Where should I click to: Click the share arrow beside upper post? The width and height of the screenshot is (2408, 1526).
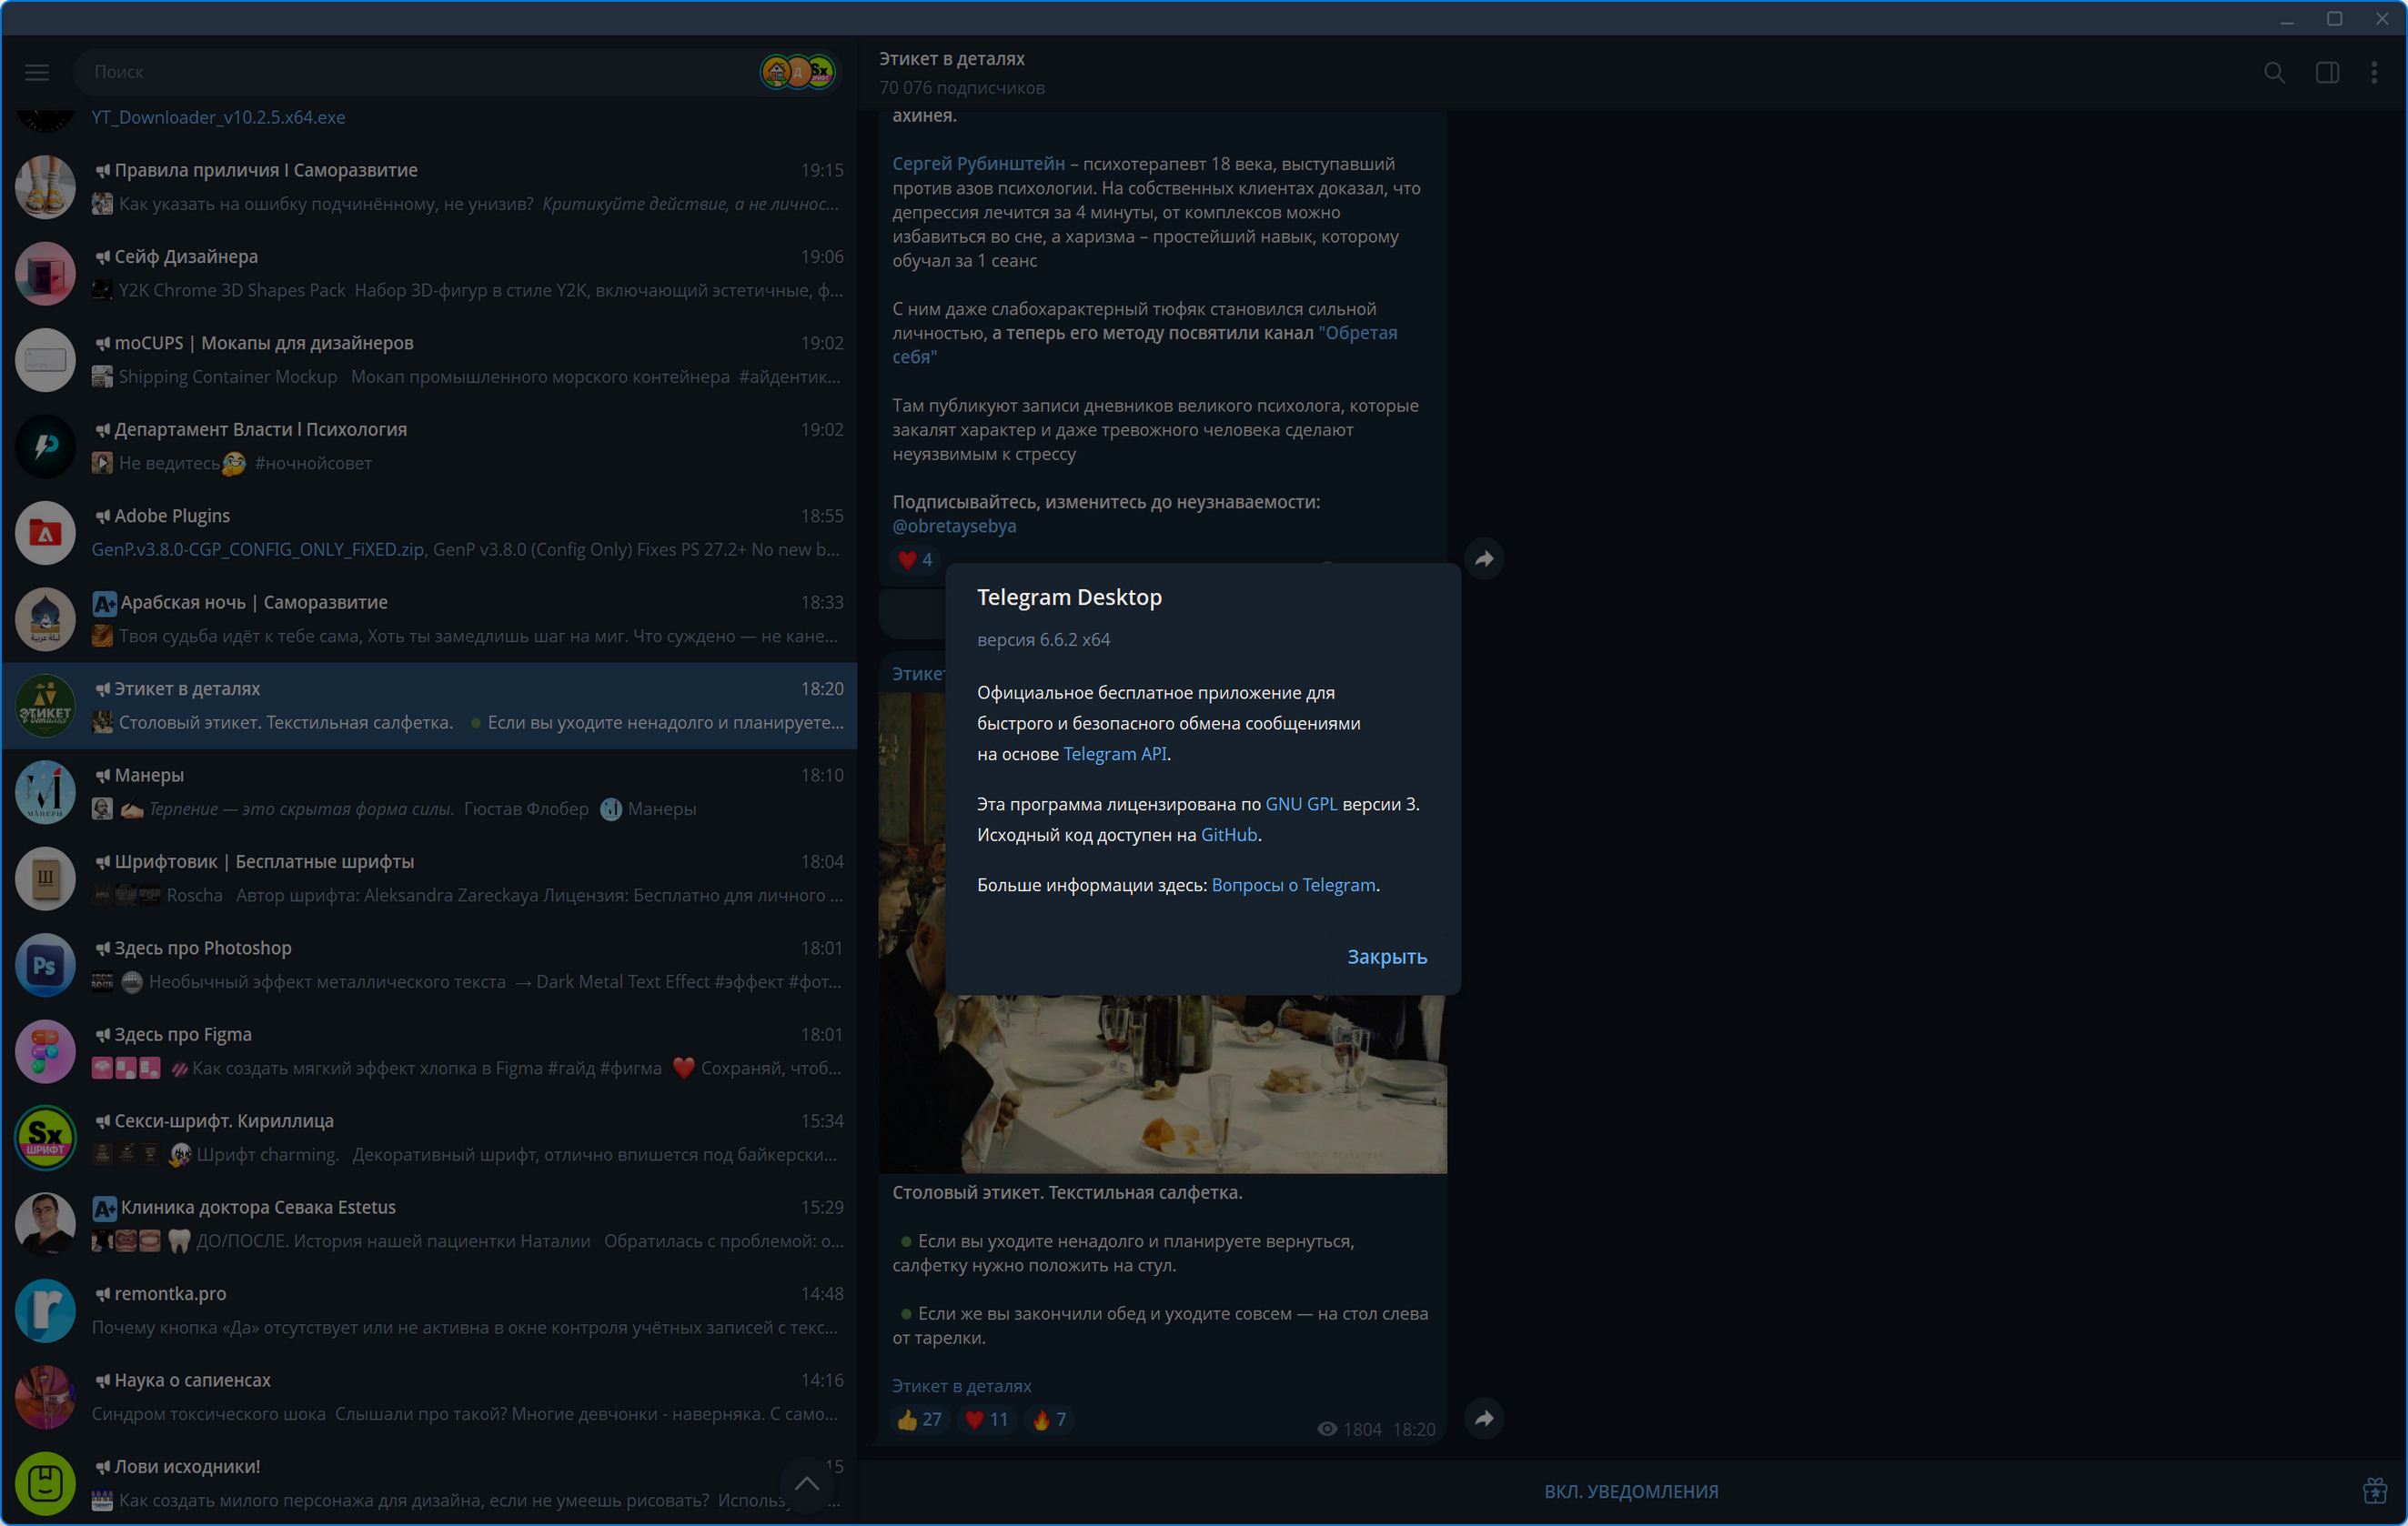[x=1484, y=559]
